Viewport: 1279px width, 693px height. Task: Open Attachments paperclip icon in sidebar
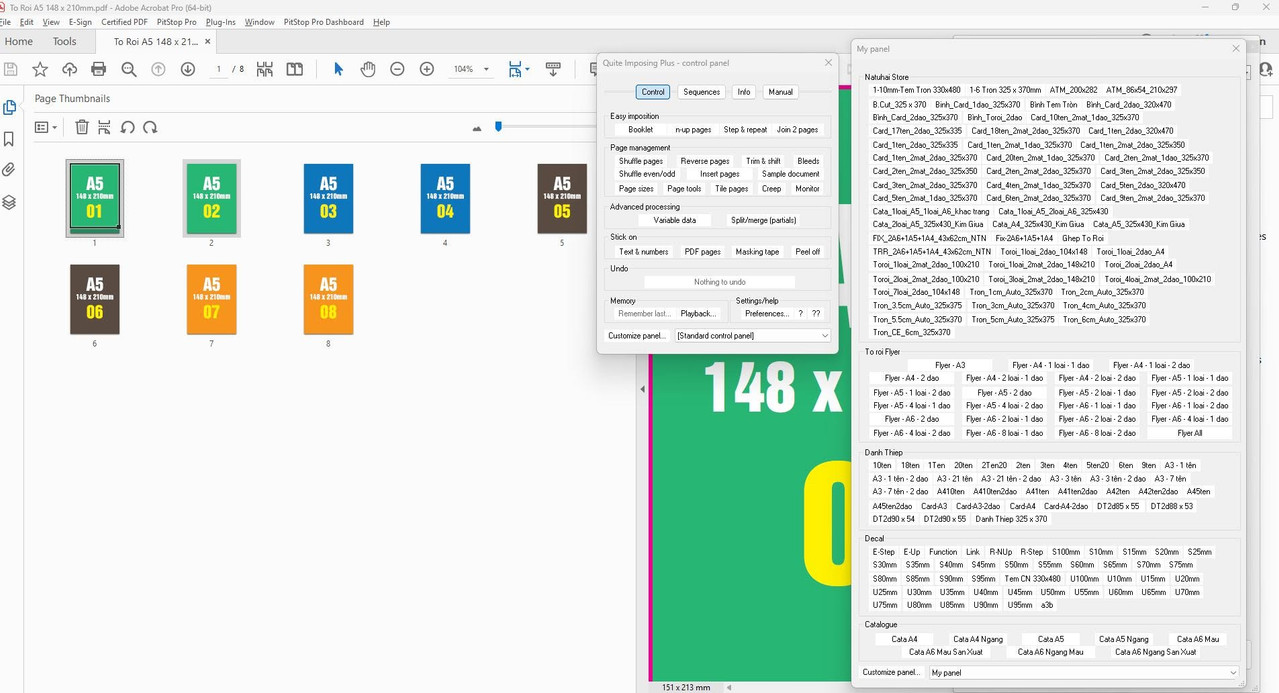9,170
